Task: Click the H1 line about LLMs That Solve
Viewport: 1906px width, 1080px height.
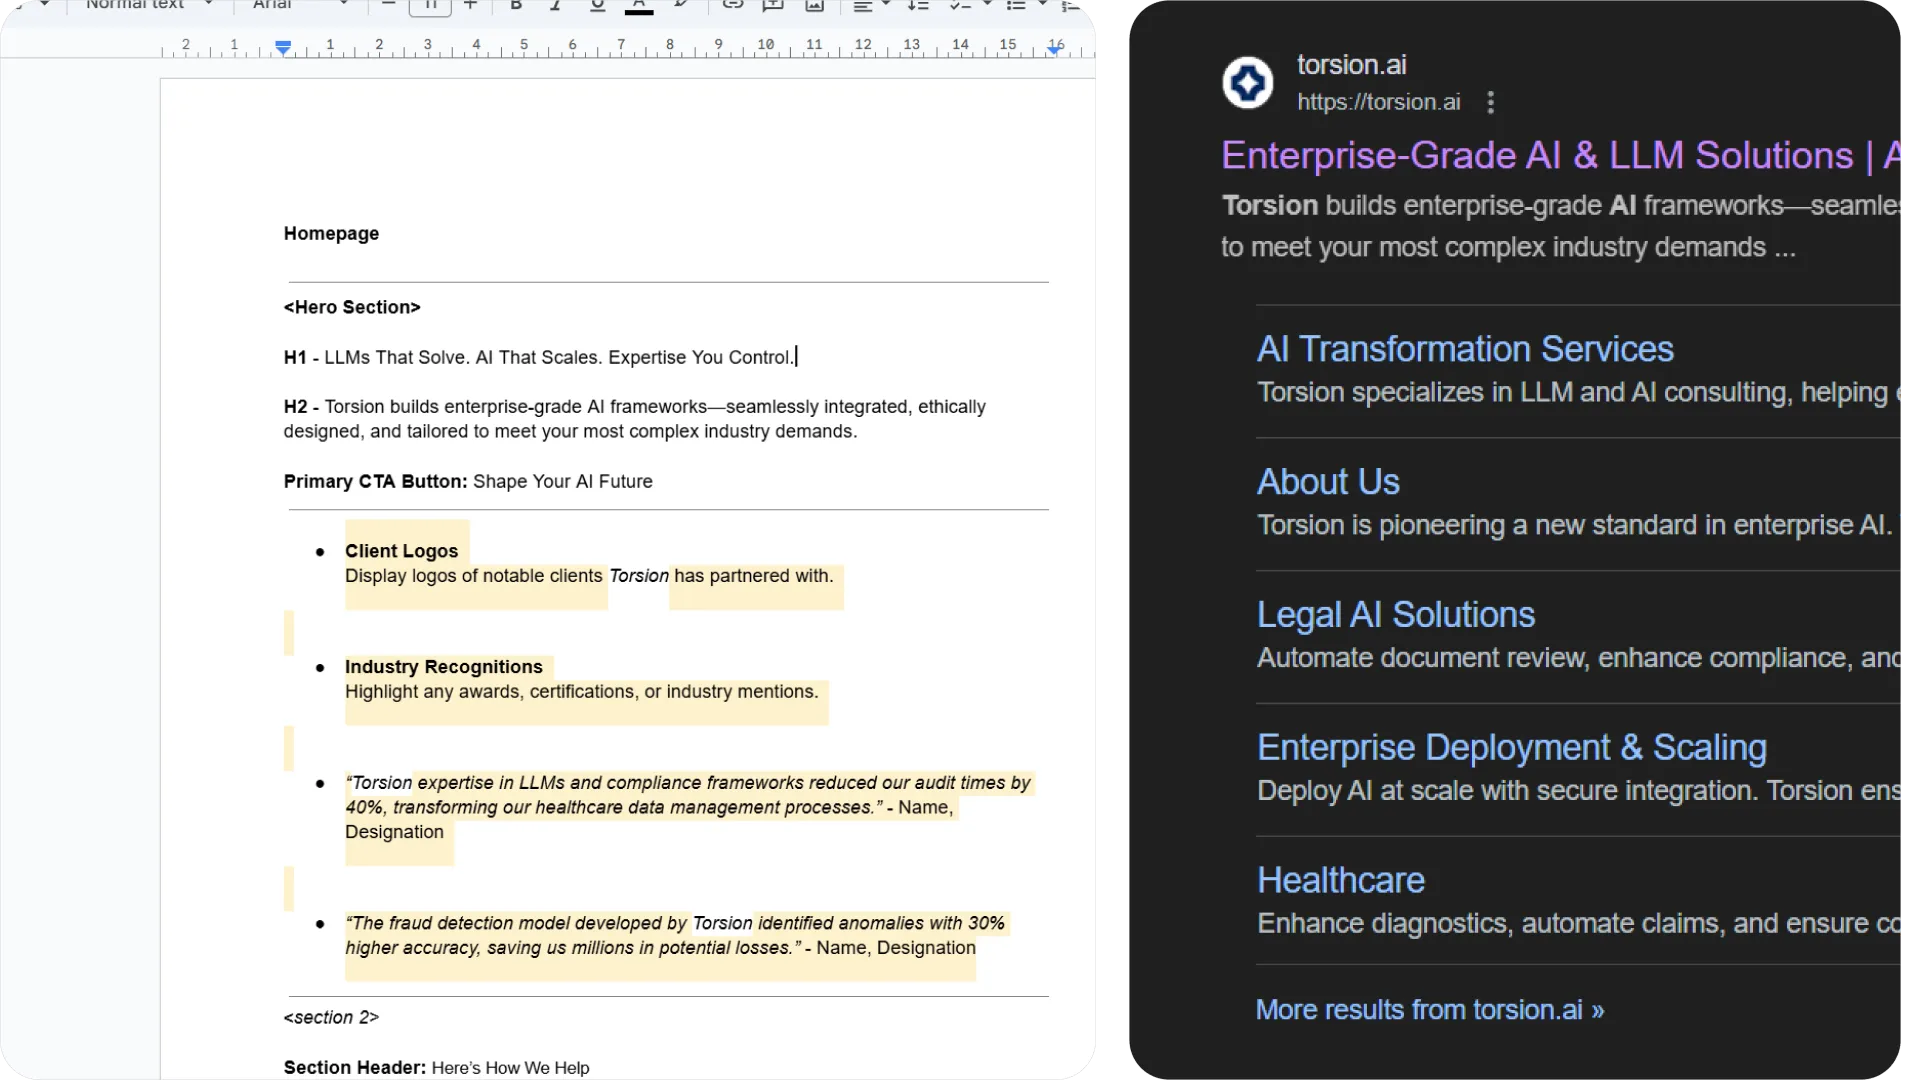Action: click(x=539, y=357)
